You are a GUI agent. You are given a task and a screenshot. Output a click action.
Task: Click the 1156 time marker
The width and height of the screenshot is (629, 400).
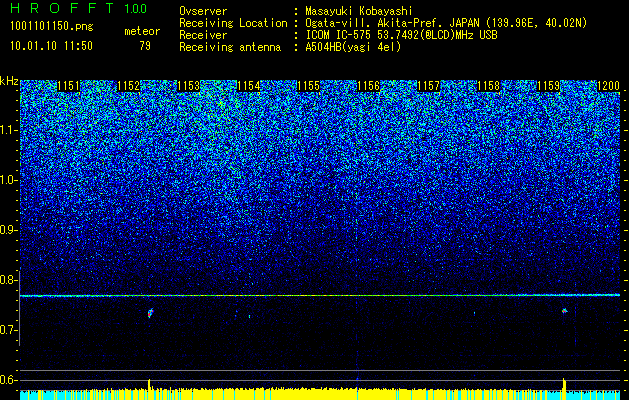pos(369,86)
